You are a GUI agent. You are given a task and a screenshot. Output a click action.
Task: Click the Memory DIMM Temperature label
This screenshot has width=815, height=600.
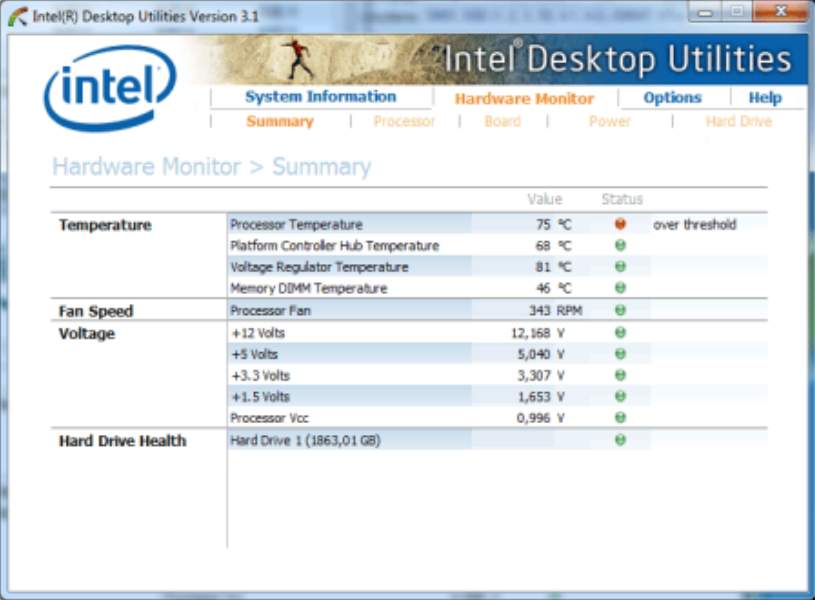click(x=309, y=289)
